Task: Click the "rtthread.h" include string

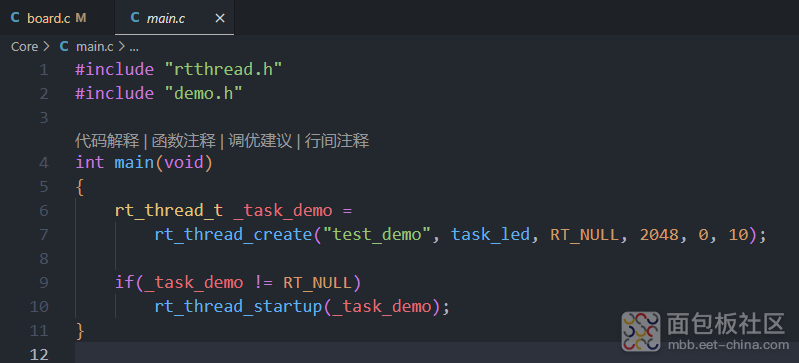Action: [223, 69]
